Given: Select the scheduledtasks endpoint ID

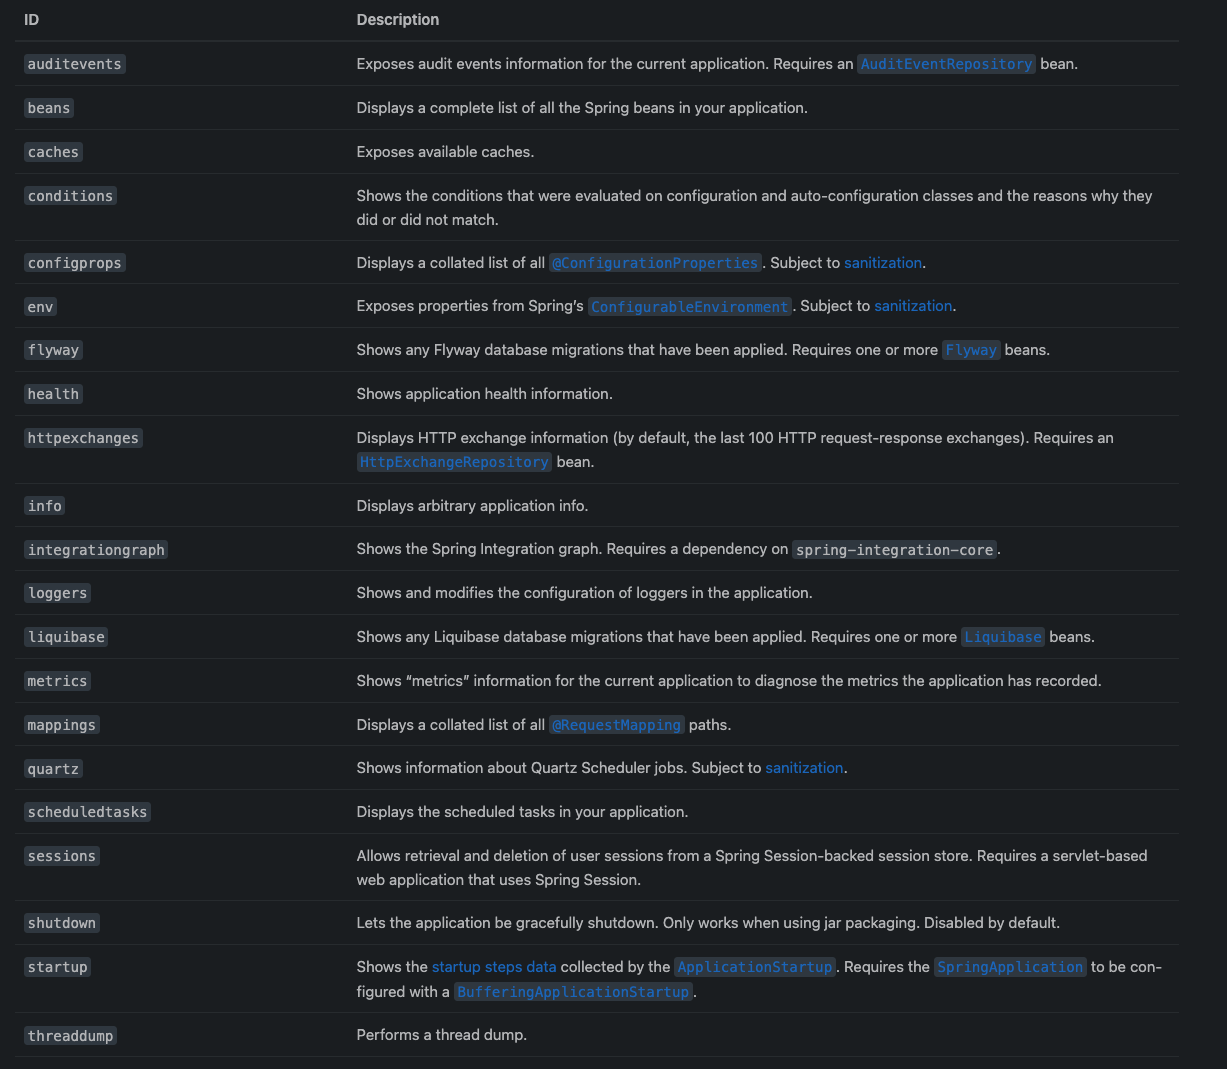Looking at the screenshot, I should click(88, 812).
